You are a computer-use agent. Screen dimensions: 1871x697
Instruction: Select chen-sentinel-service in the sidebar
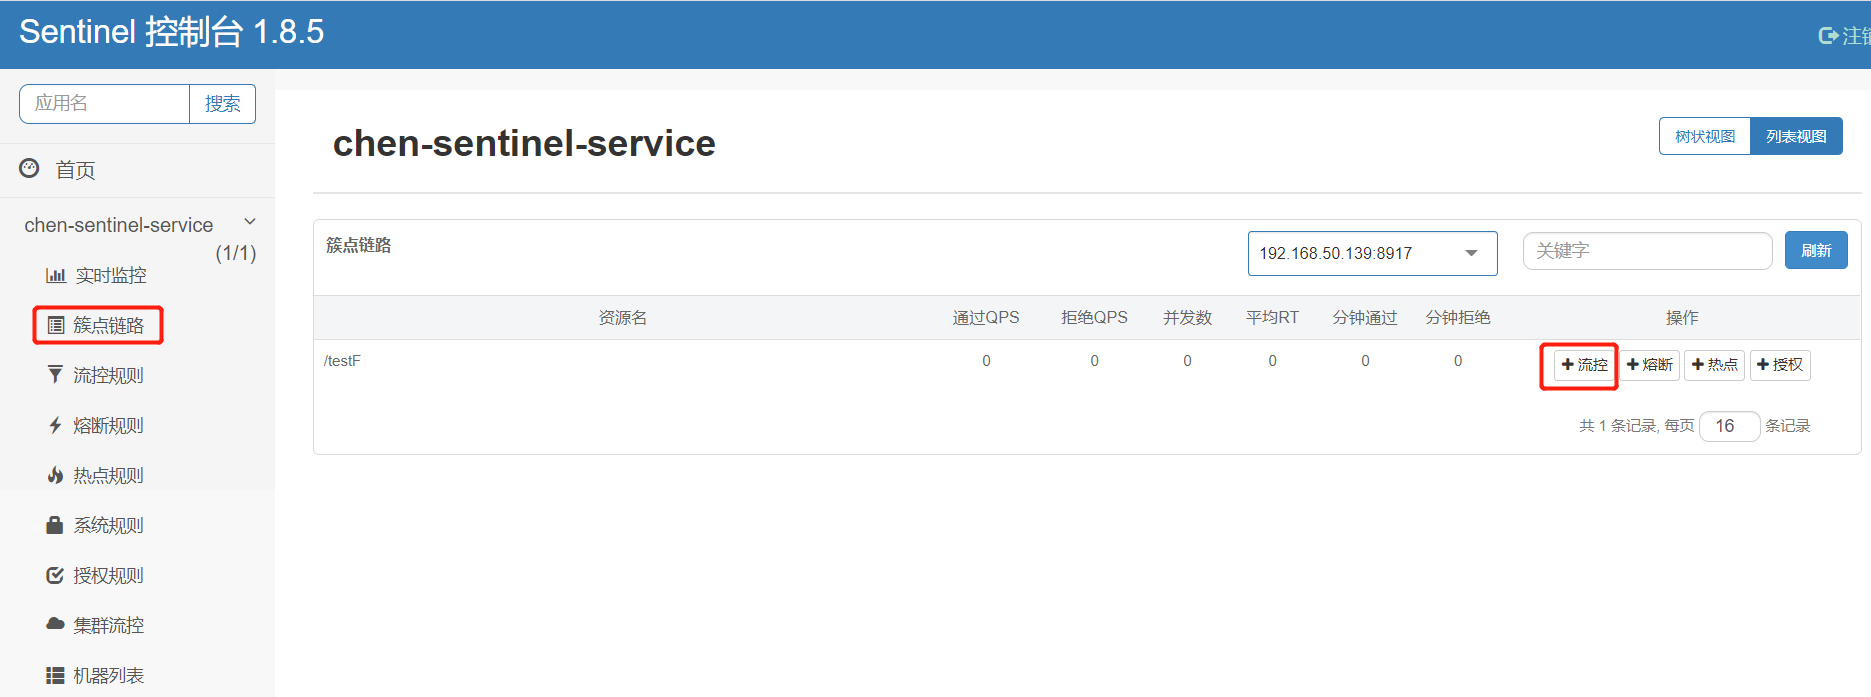coord(119,225)
